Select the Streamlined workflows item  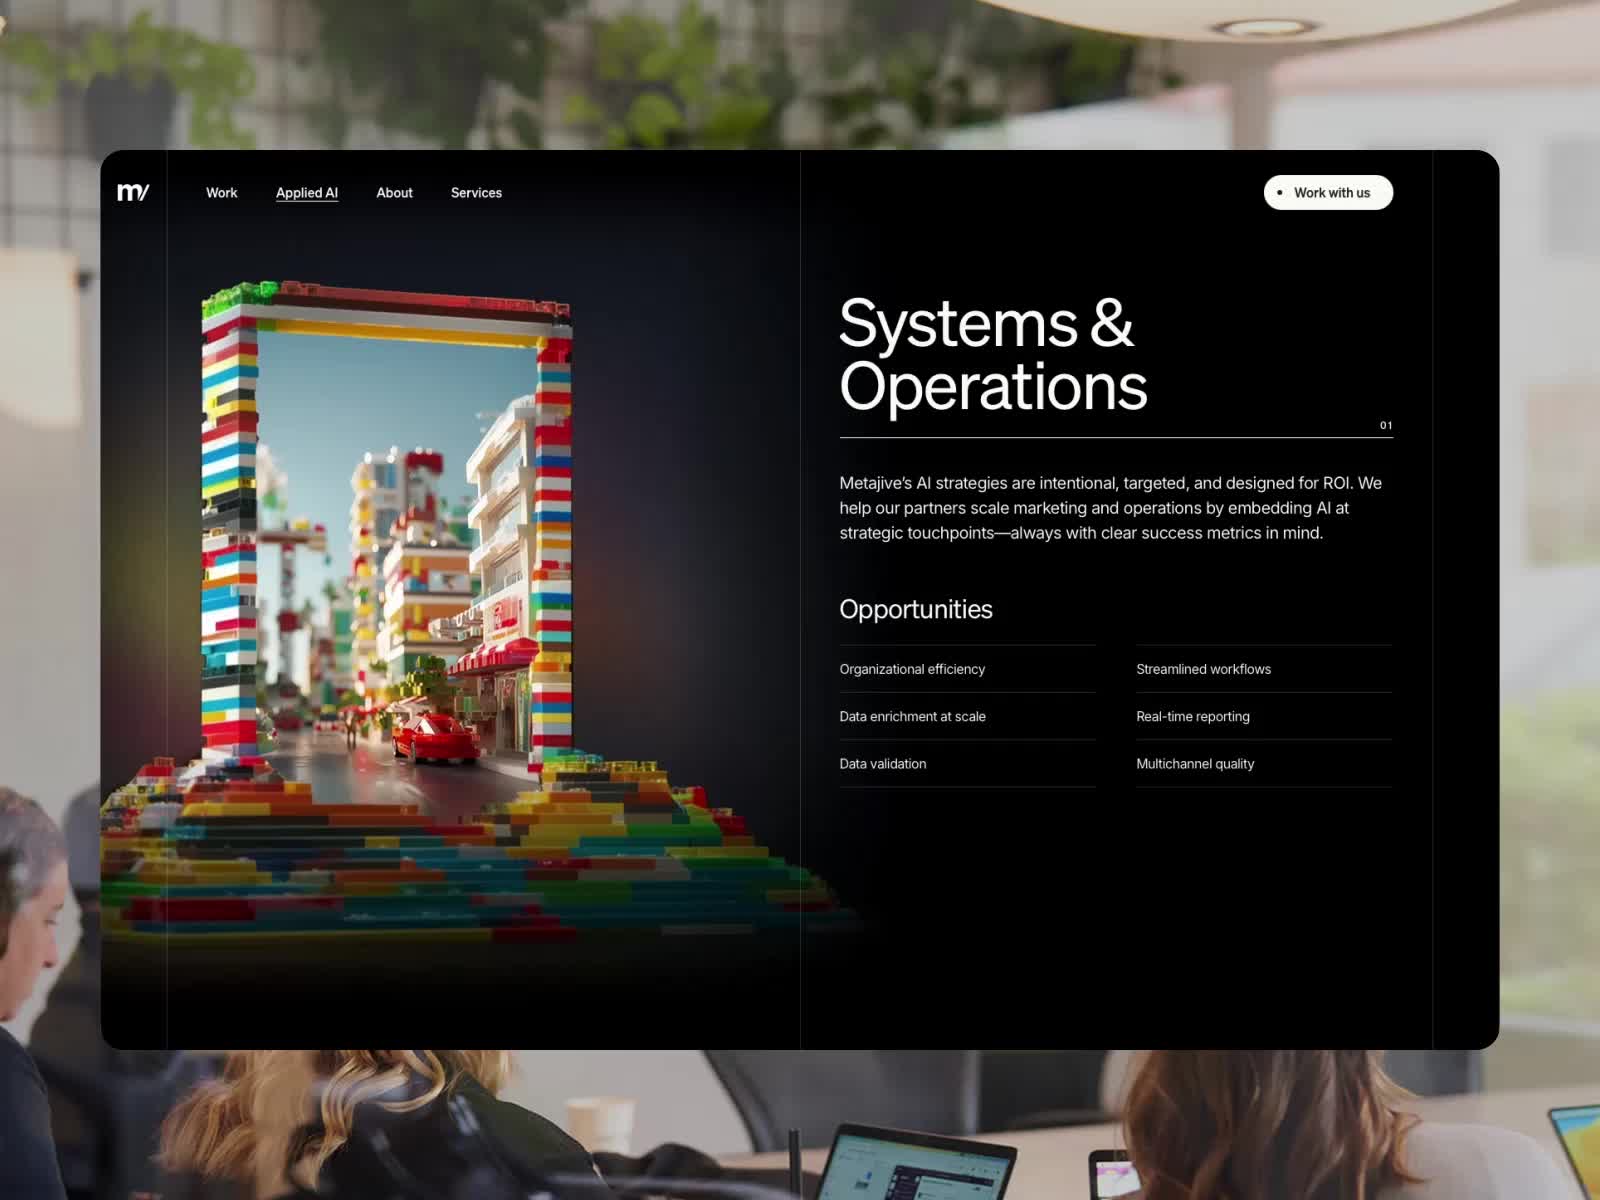tap(1203, 669)
